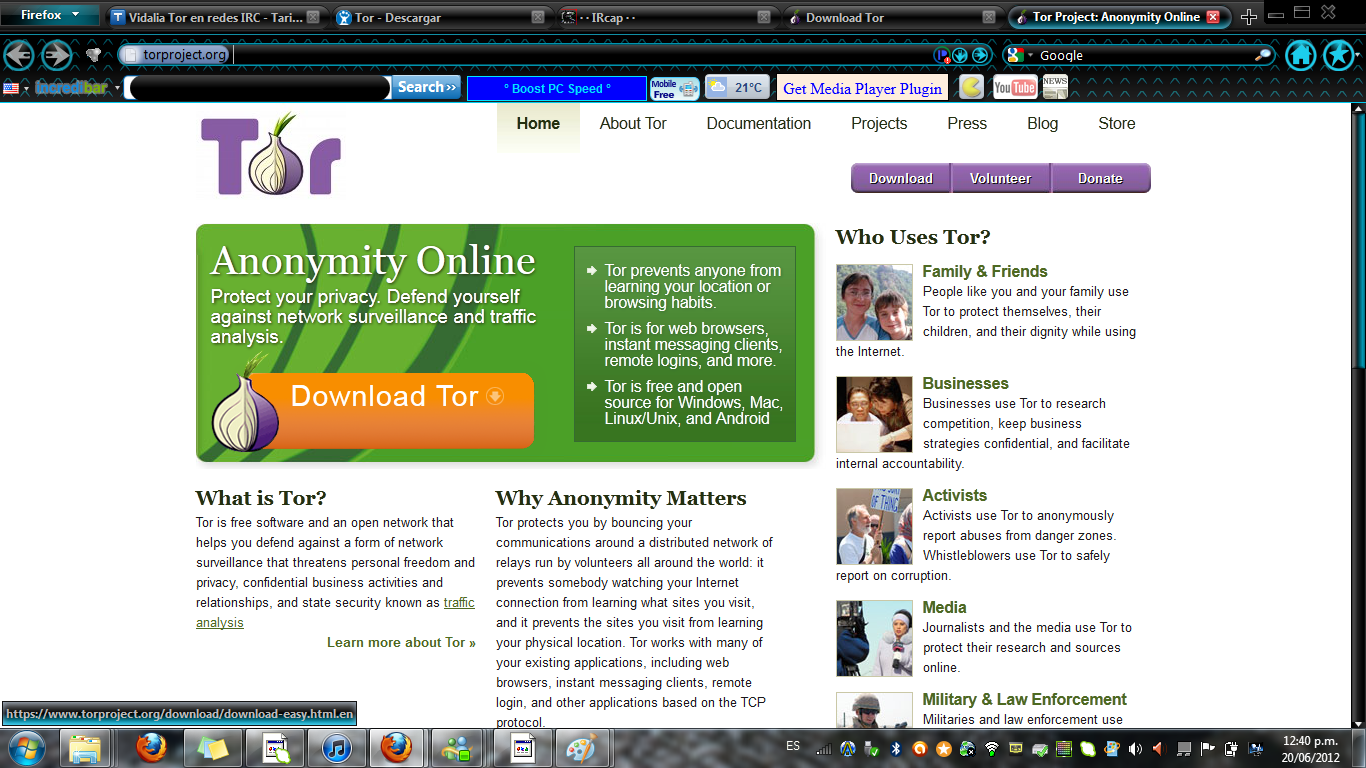Switch to the IRcap tab

click(x=665, y=17)
